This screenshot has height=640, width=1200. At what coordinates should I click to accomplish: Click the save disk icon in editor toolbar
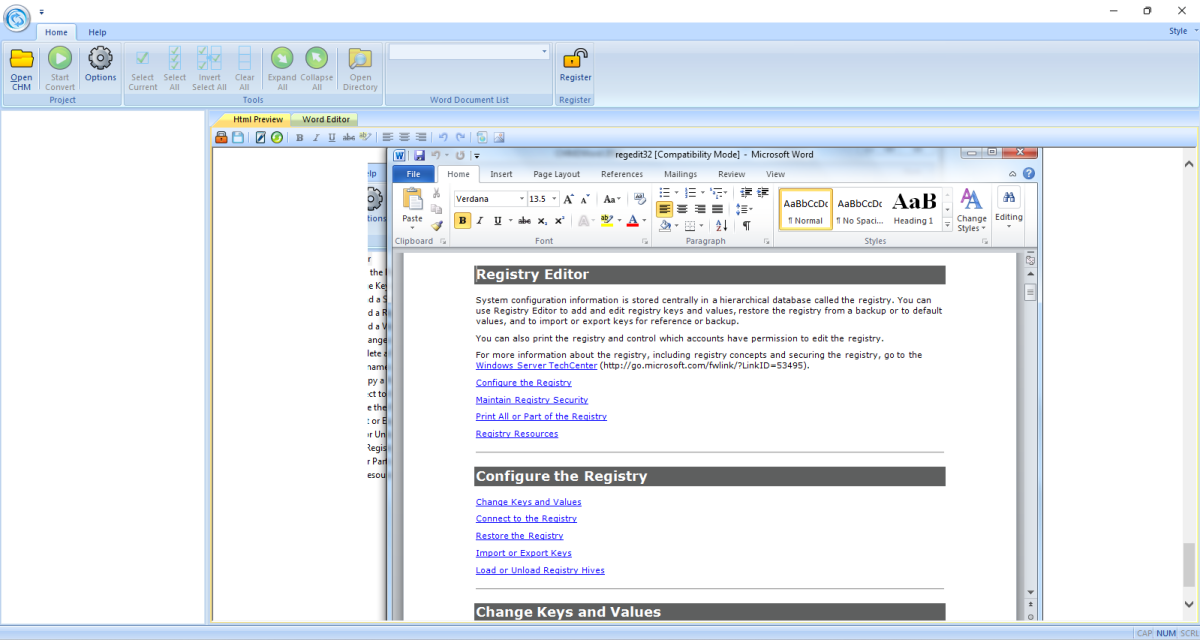coord(238,137)
